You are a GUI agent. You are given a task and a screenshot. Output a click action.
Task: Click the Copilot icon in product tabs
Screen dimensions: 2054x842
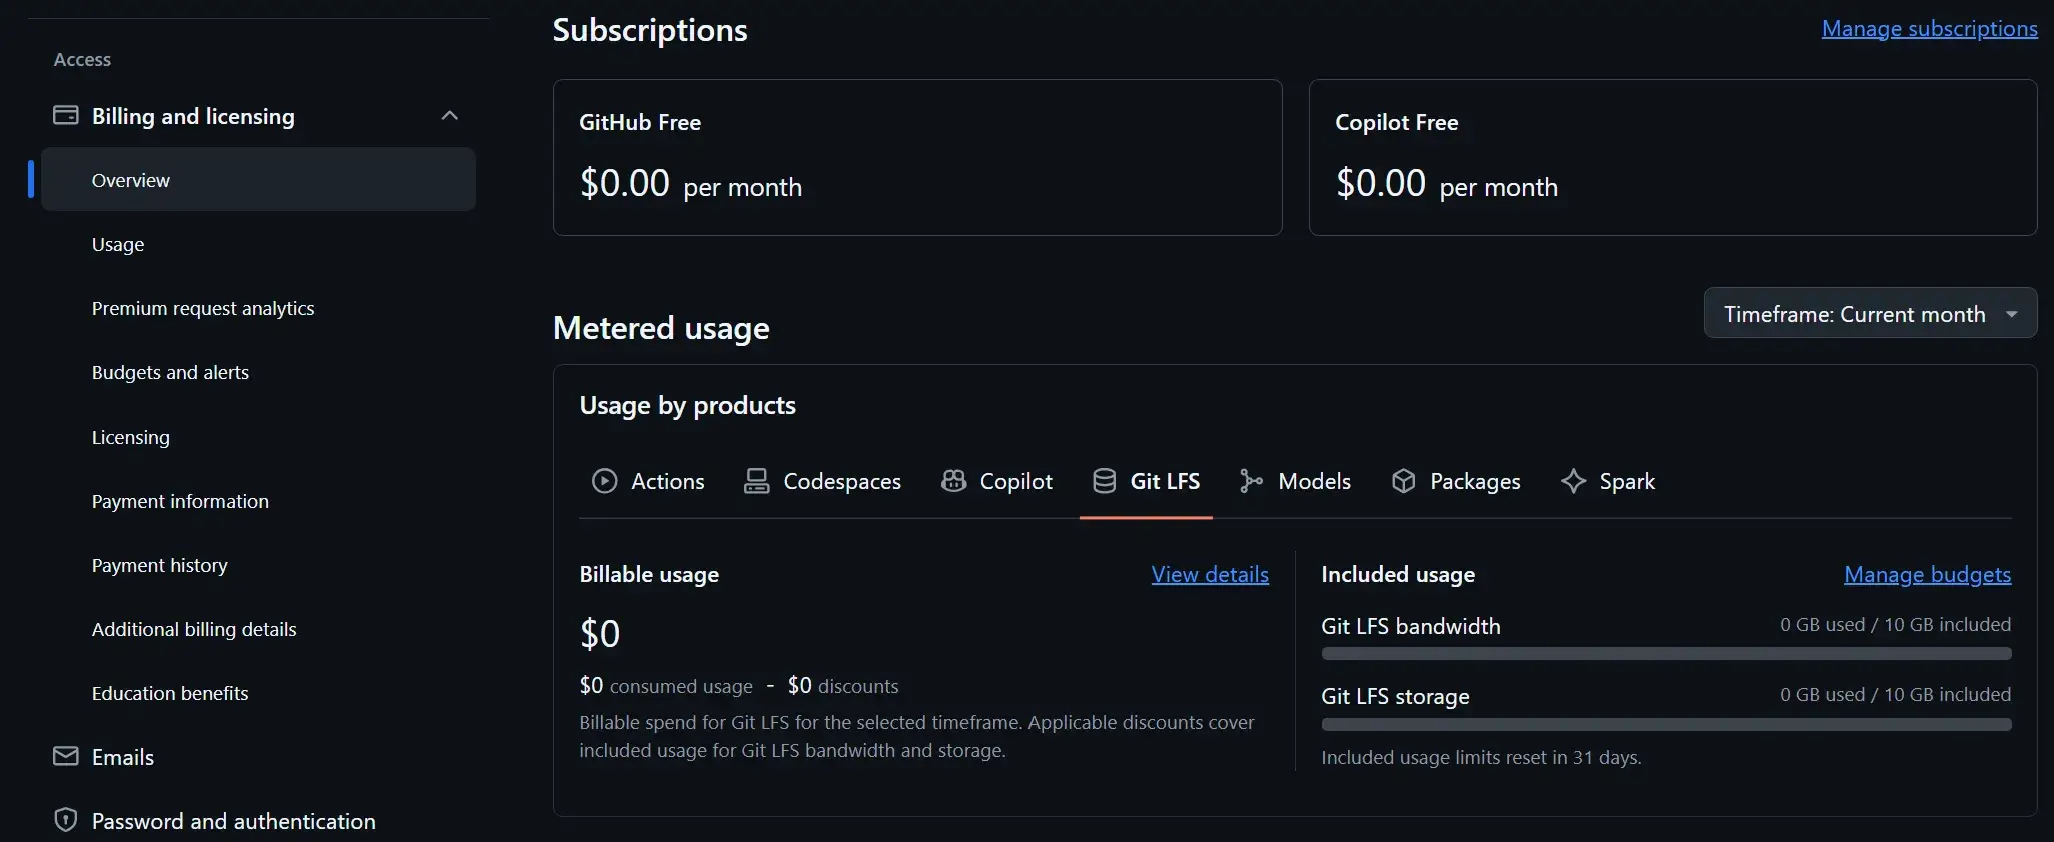coord(954,481)
